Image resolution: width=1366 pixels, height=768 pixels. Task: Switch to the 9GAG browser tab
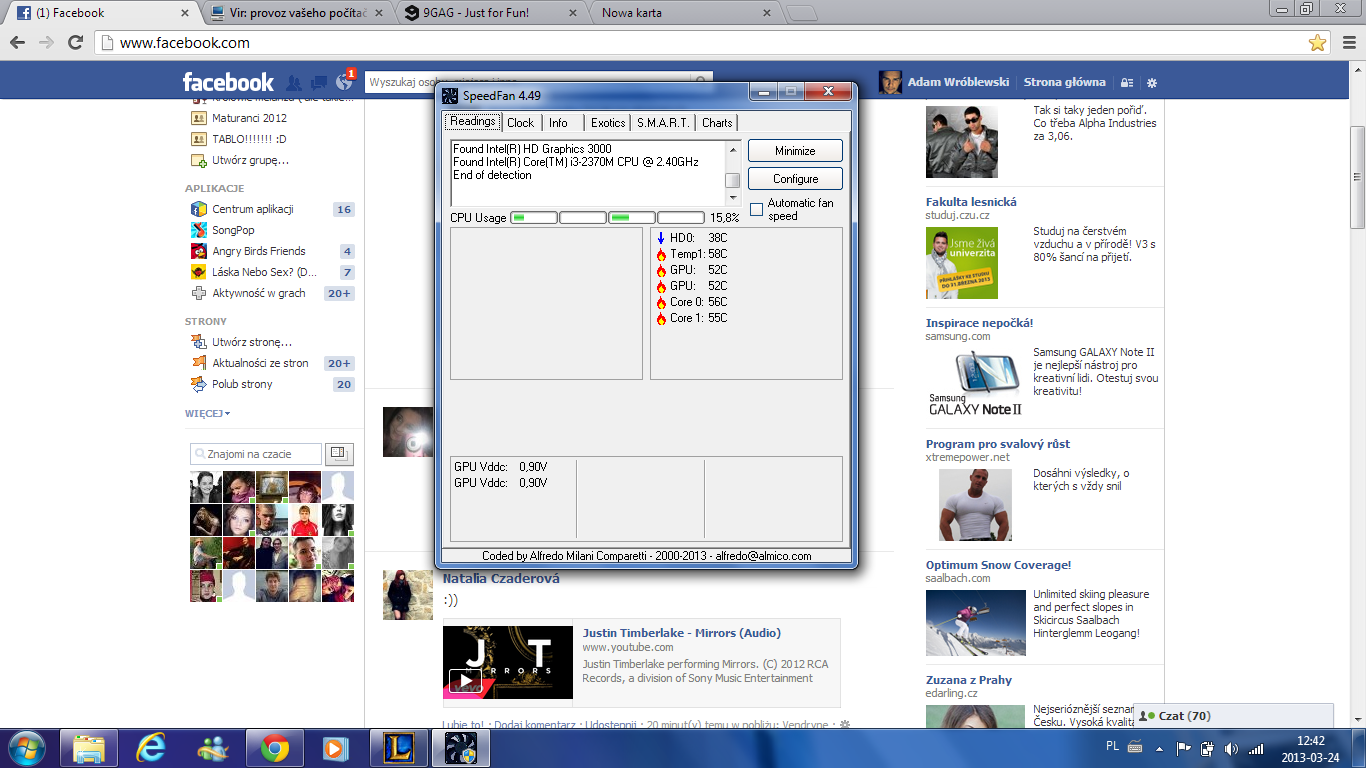point(488,13)
